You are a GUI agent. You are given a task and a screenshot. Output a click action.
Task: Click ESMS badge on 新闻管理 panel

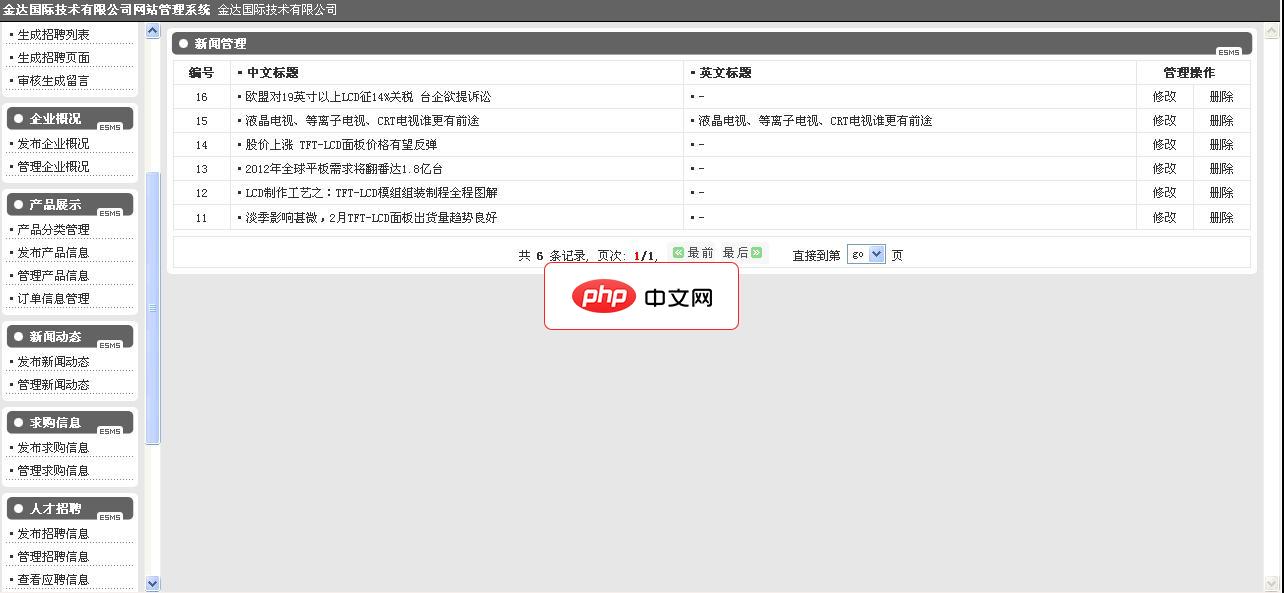[x=1229, y=52]
